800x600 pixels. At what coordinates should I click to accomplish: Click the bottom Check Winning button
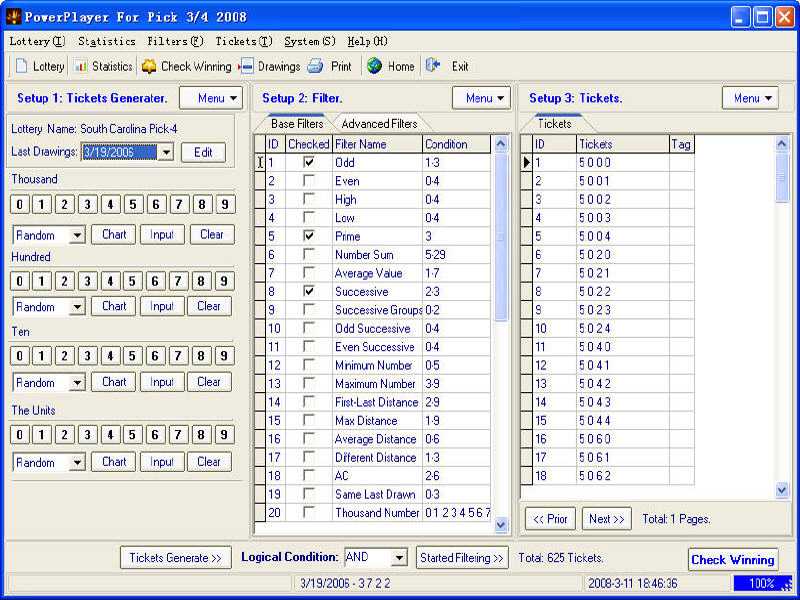coord(733,560)
